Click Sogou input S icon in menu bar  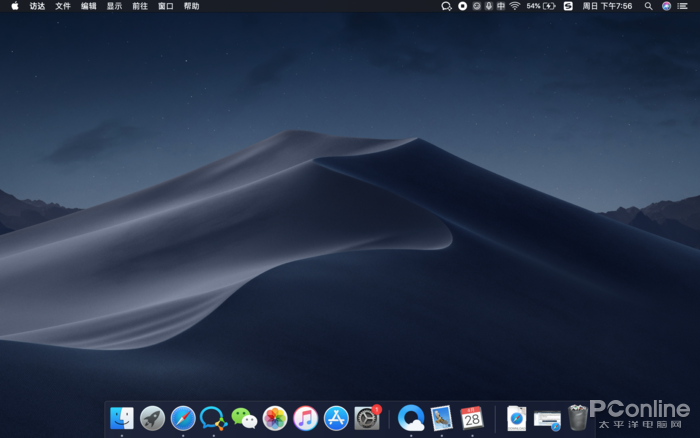(568, 6)
